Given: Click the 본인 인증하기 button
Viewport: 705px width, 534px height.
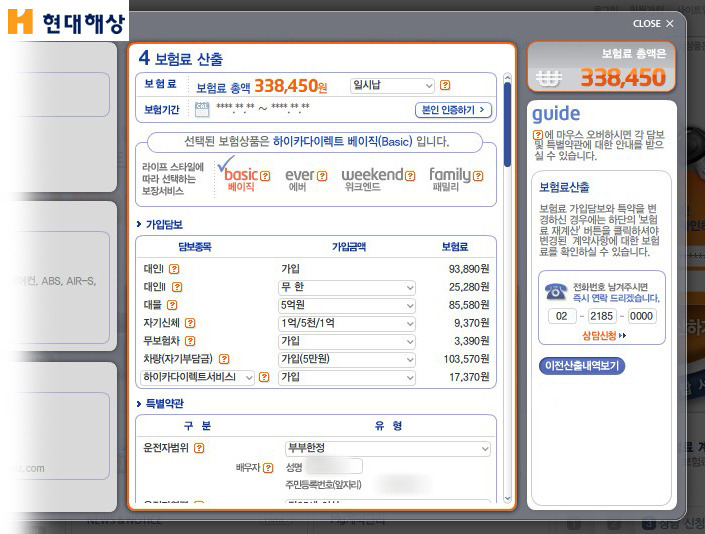Looking at the screenshot, I should tap(453, 110).
